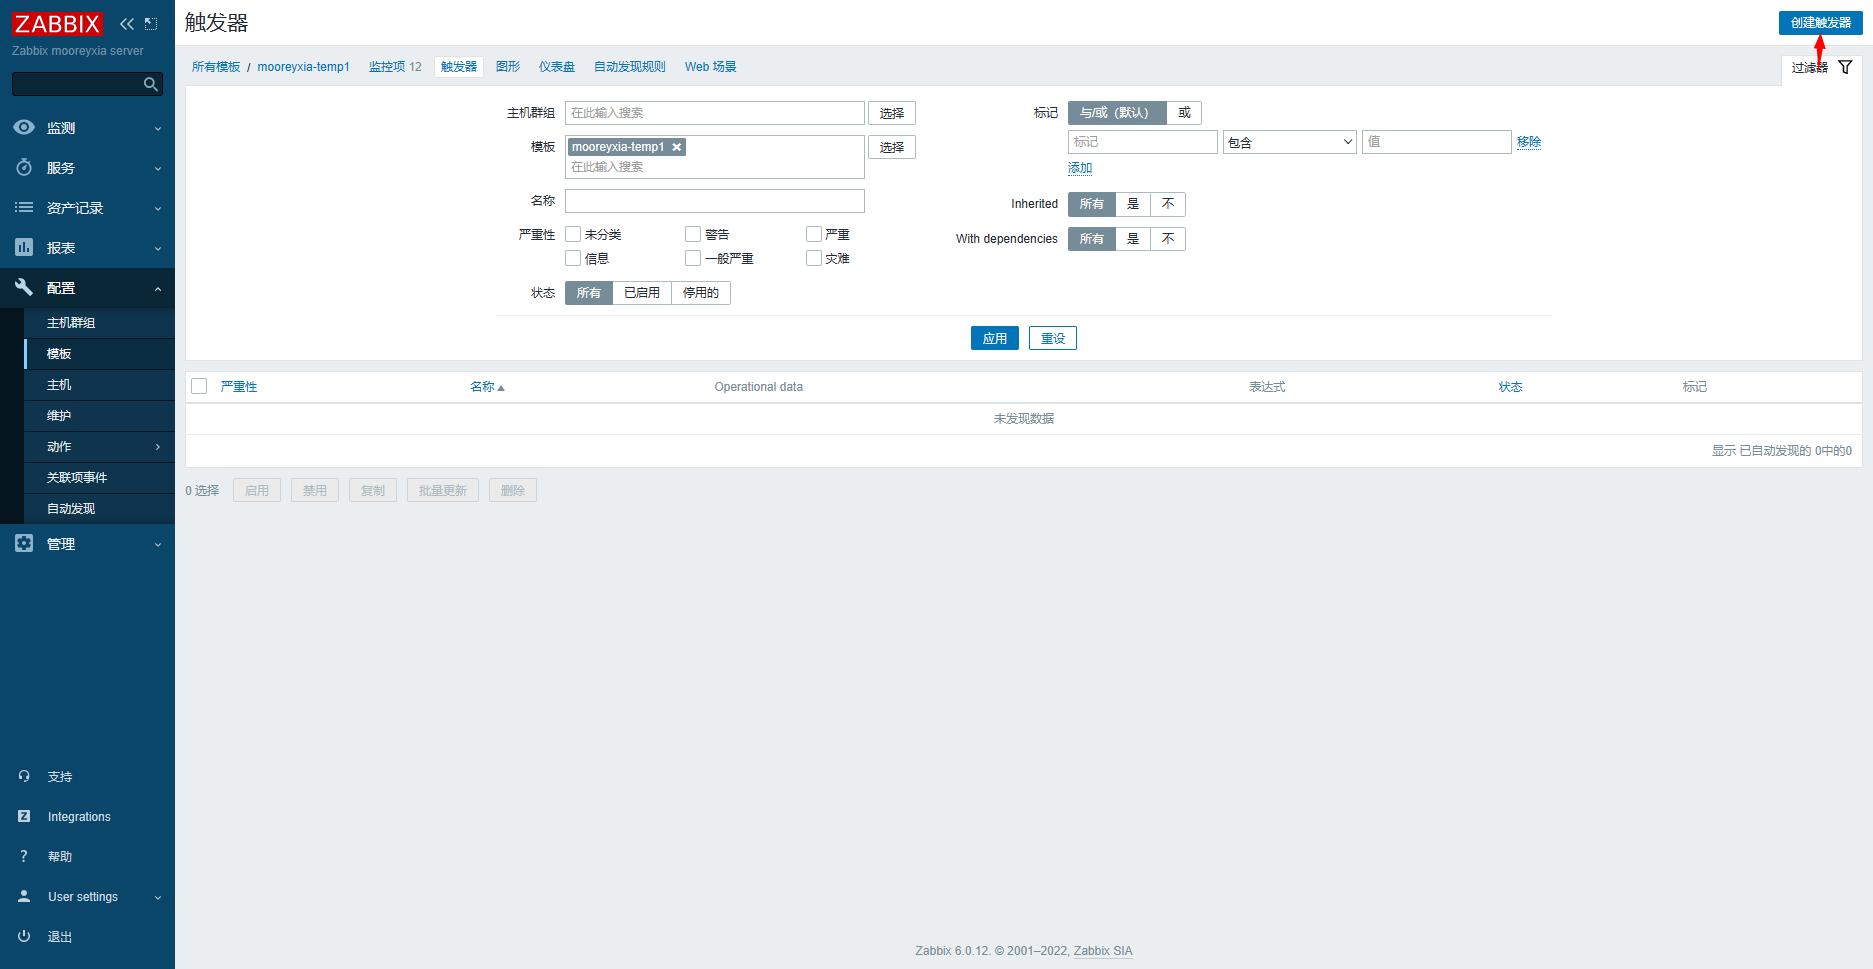The height and width of the screenshot is (969, 1873).
Task: Click the support headset icon
Action: [24, 776]
